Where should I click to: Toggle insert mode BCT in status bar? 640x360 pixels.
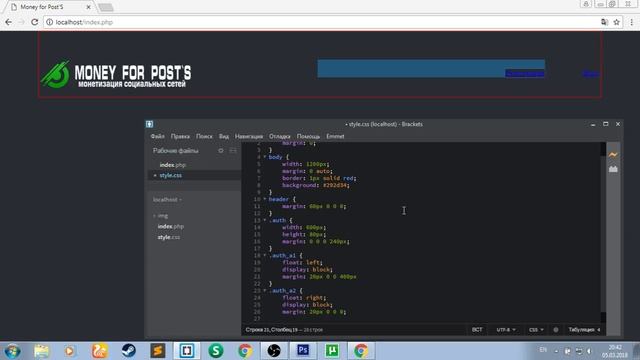(x=477, y=330)
